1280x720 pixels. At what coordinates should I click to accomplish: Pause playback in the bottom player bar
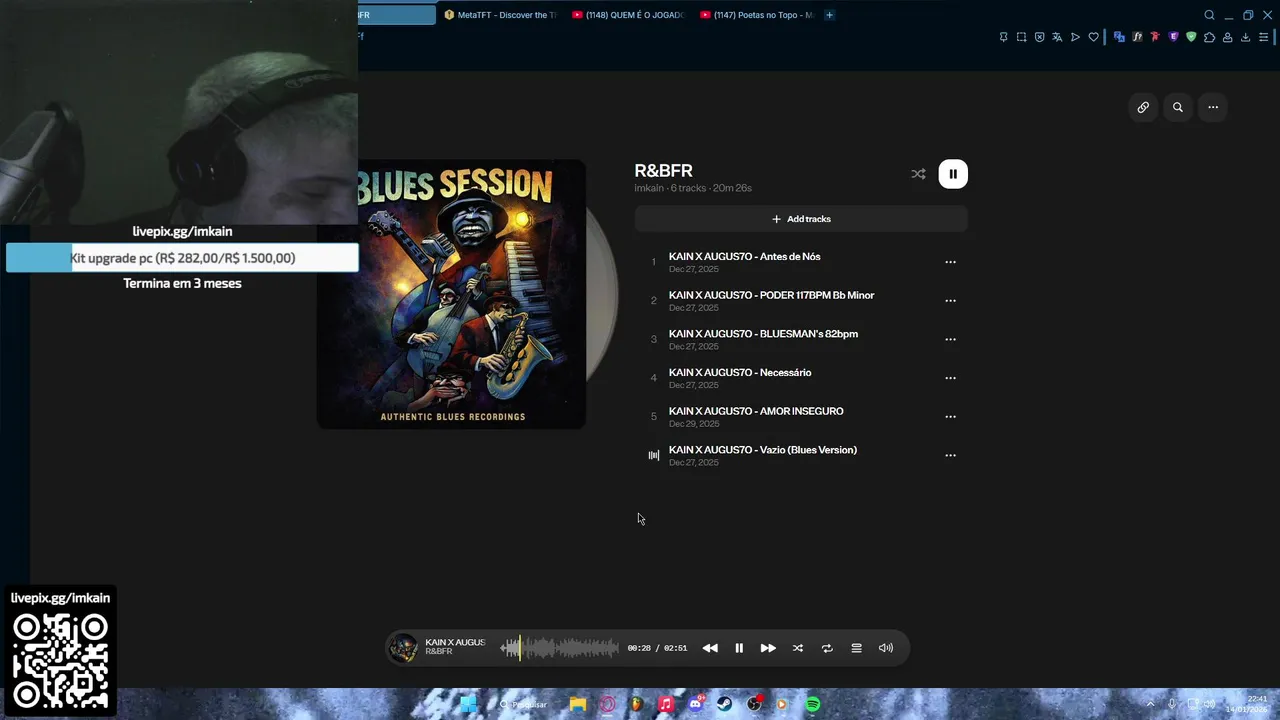pyautogui.click(x=739, y=648)
